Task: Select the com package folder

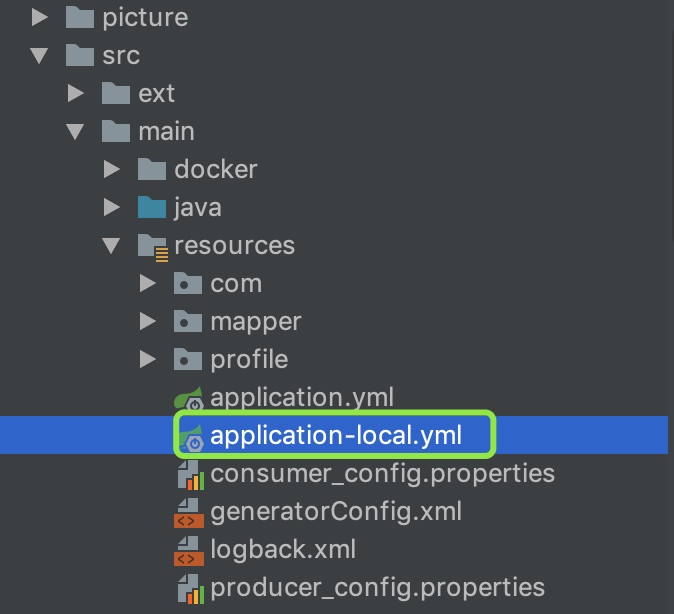Action: [x=236, y=284]
